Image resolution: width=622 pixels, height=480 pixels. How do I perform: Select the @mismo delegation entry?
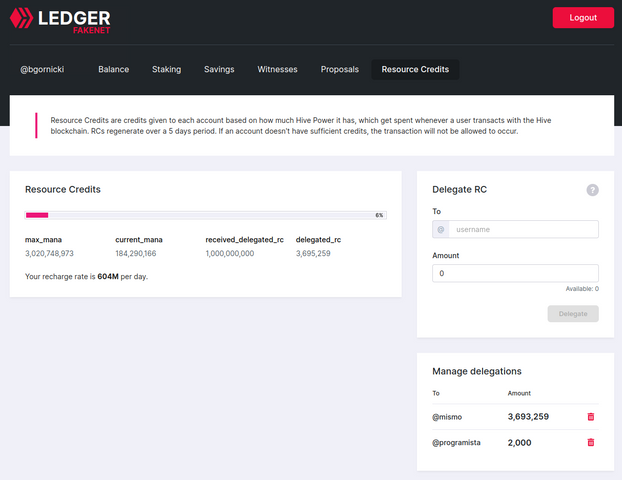click(448, 416)
